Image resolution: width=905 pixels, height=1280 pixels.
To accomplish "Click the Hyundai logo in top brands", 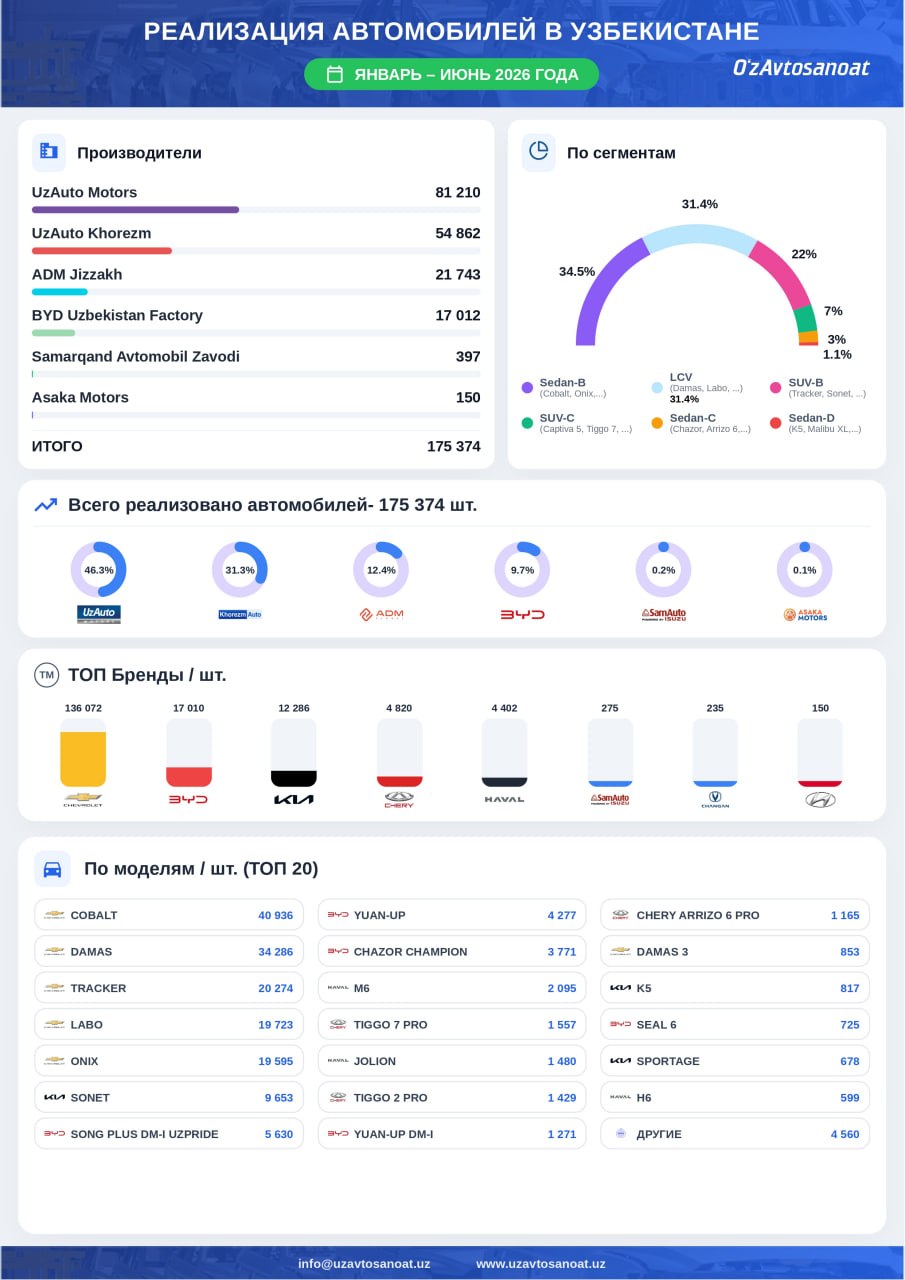I will (820, 799).
